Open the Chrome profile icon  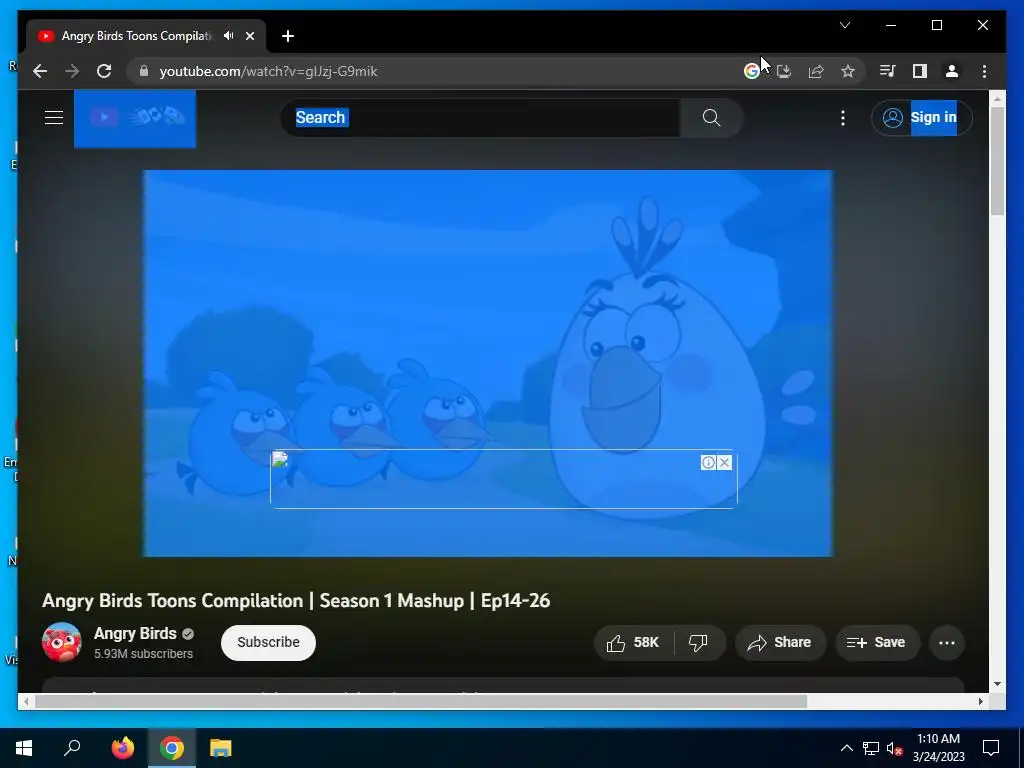[x=952, y=71]
